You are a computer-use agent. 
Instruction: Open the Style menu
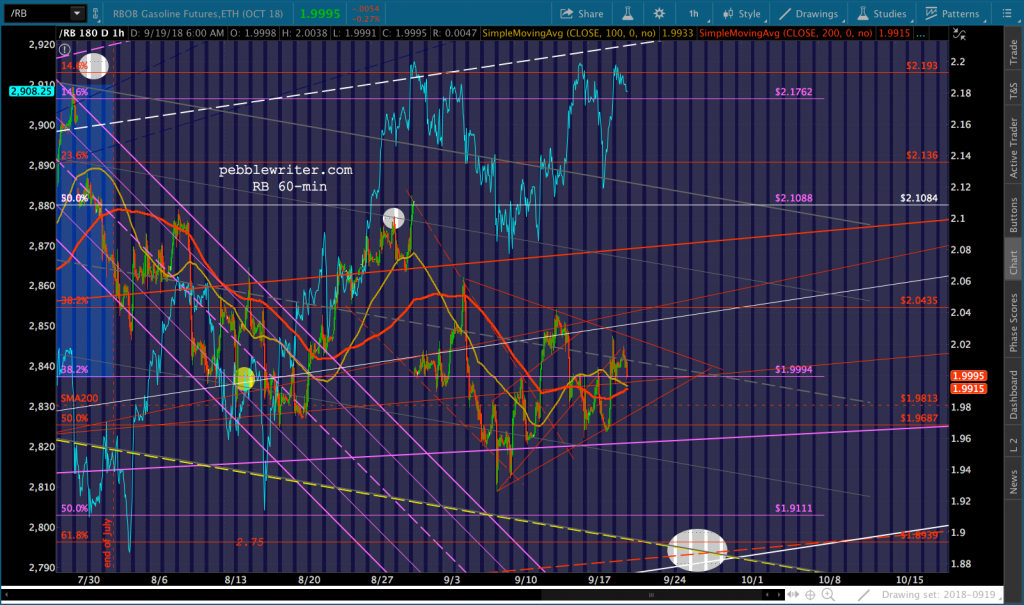[741, 14]
